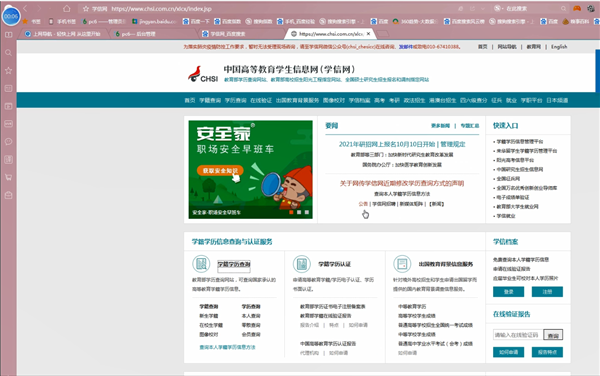Click the 注册 button in 学信档案
Image resolution: width=600 pixels, height=376 pixels.
(x=547, y=292)
